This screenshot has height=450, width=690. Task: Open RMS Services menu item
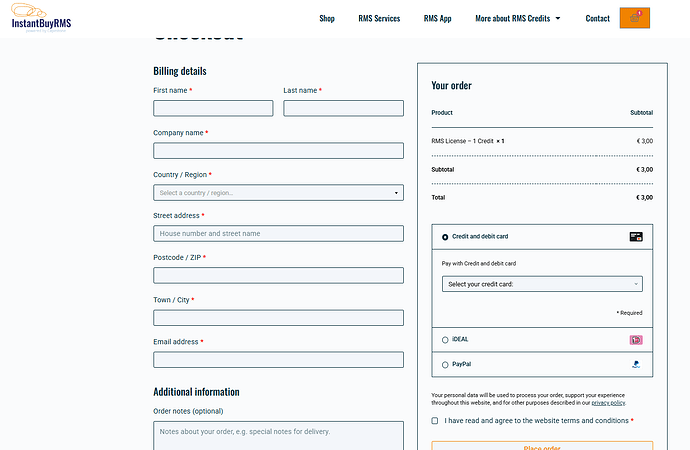(x=379, y=18)
